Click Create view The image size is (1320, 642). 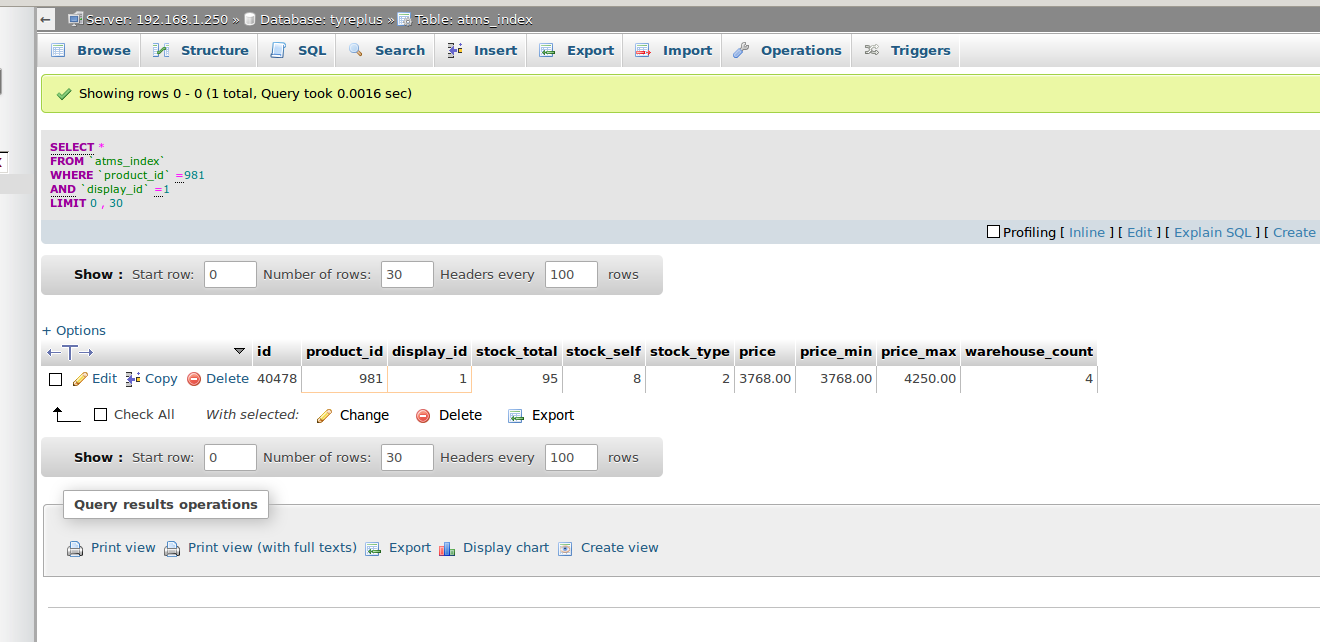click(608, 548)
